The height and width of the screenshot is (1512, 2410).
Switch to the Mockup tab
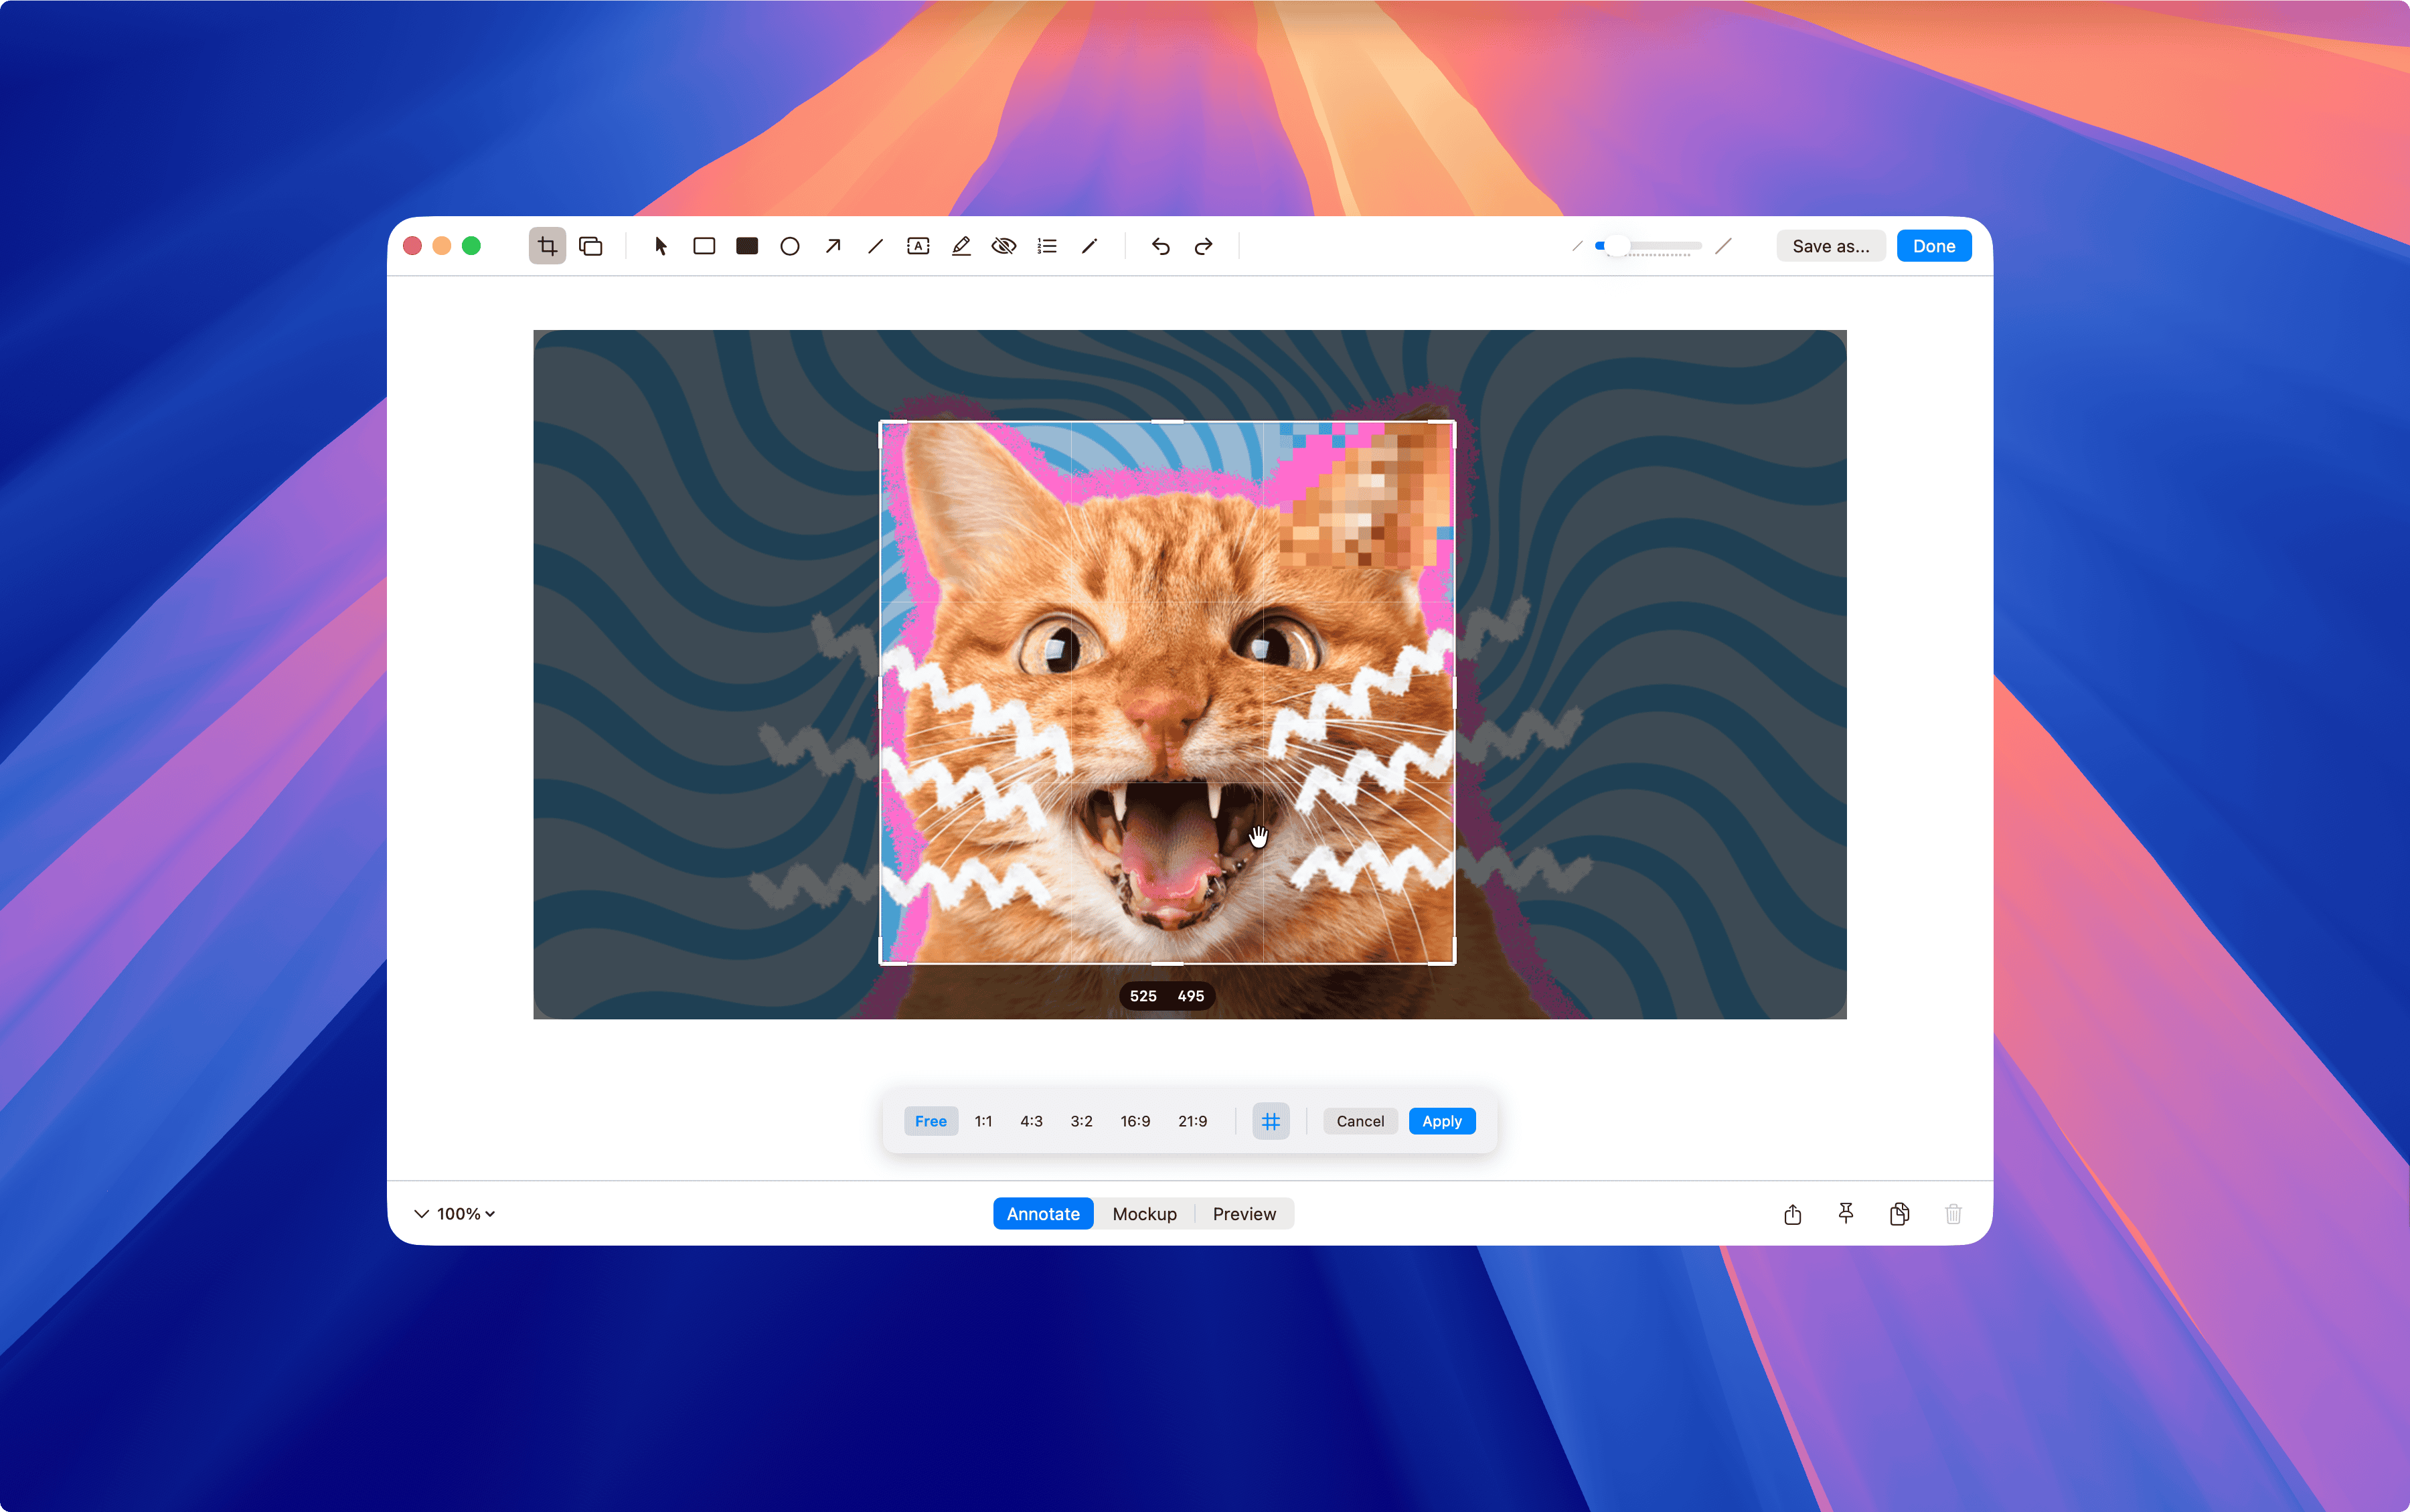pyautogui.click(x=1144, y=1213)
